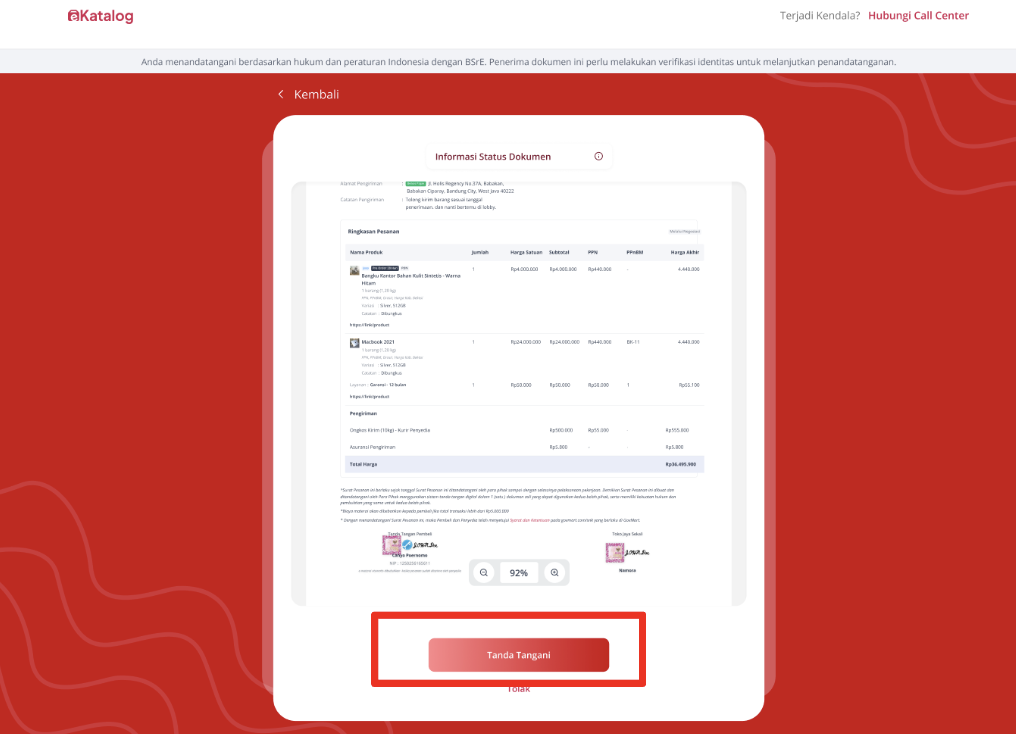Viewport: 1016px width, 734px height.
Task: Expand the Informasi Status Dokumen bar
Action: point(518,156)
